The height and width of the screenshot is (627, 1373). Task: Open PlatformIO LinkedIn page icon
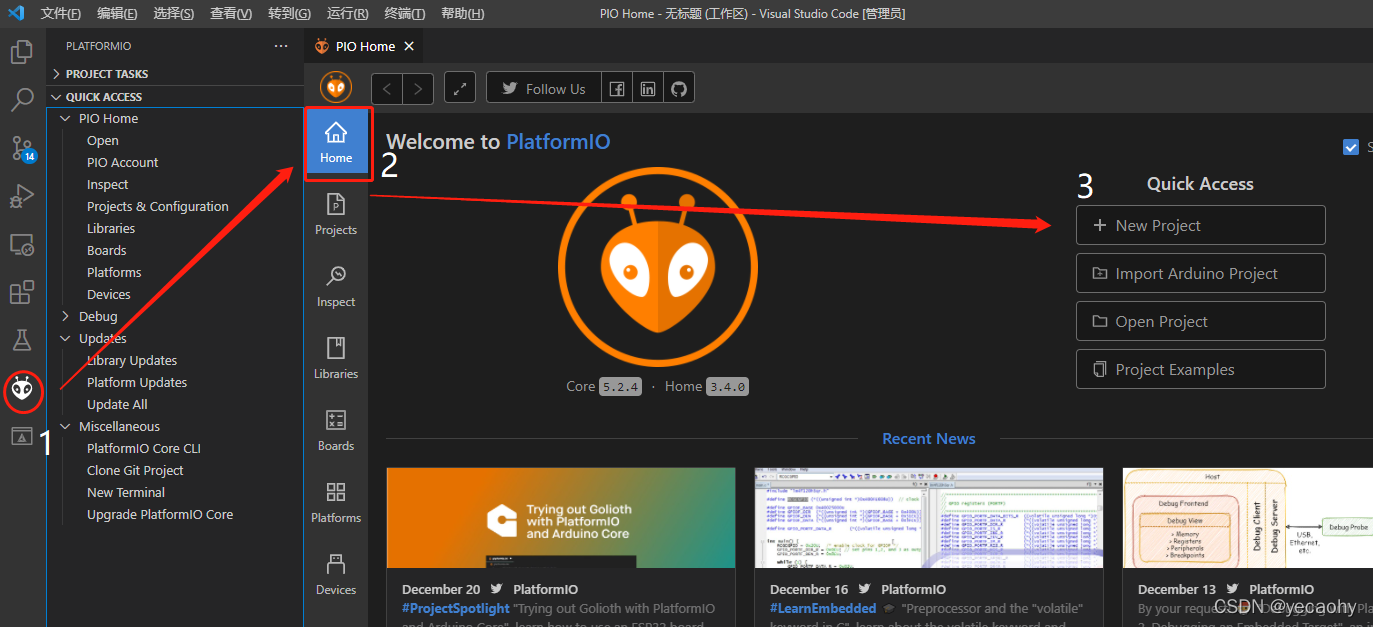click(x=648, y=88)
